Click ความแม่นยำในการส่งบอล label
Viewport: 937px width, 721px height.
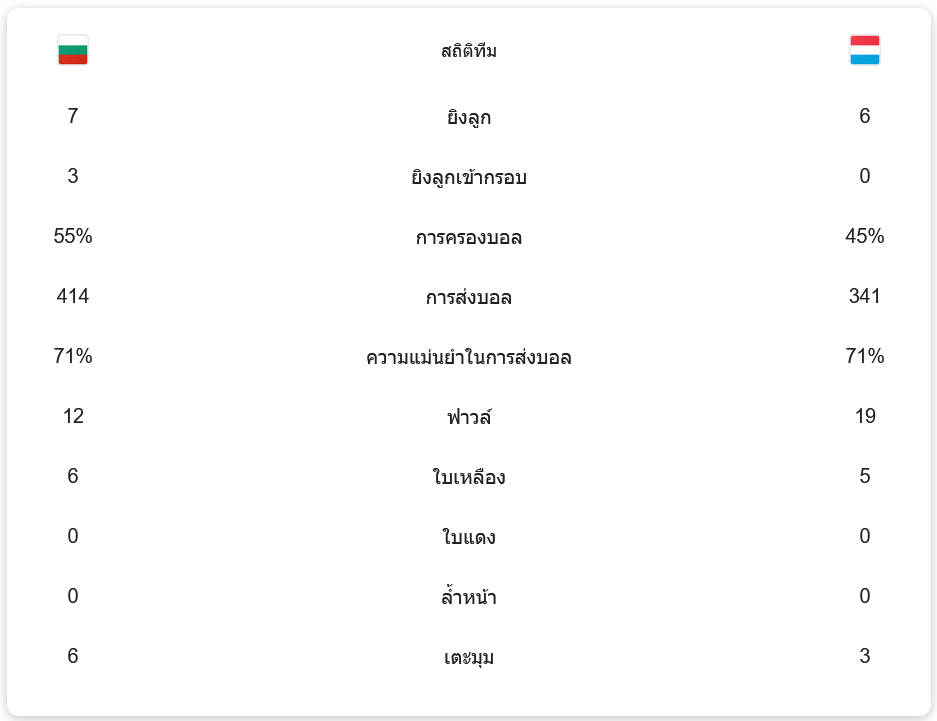pyautogui.click(x=468, y=357)
